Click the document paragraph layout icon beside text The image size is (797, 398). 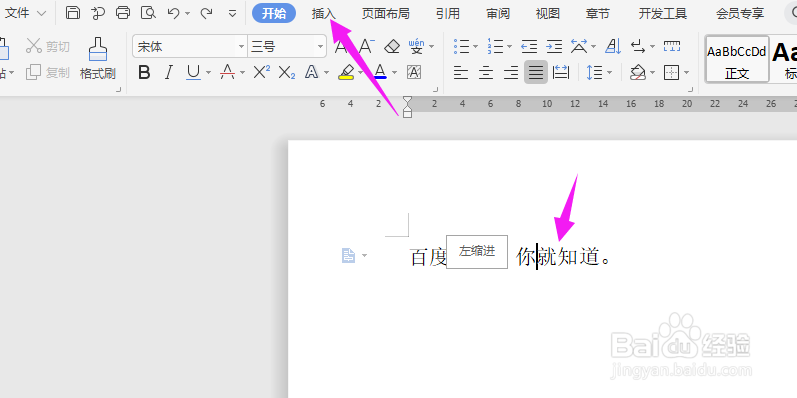348,256
